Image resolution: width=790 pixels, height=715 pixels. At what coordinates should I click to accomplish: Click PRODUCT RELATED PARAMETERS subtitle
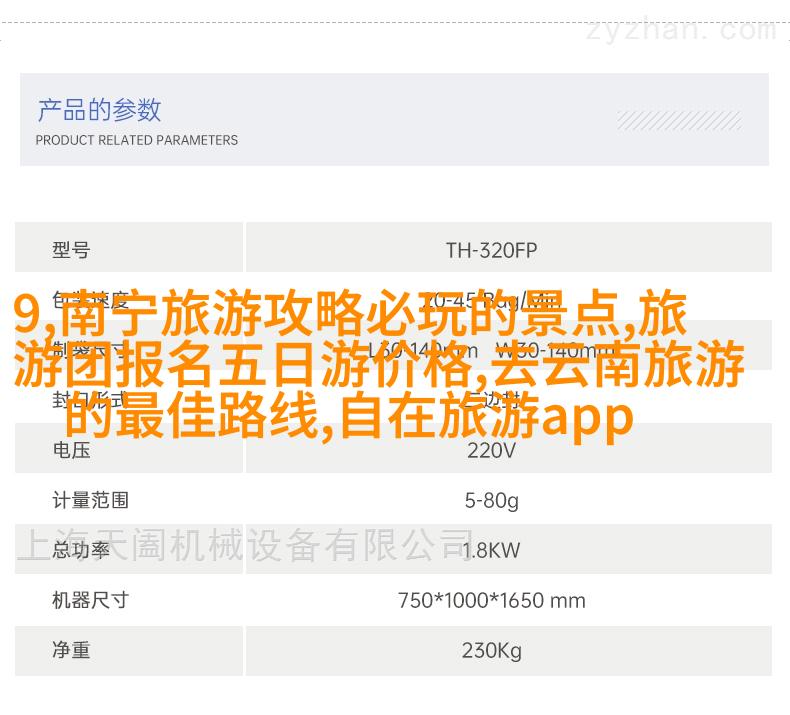click(137, 140)
